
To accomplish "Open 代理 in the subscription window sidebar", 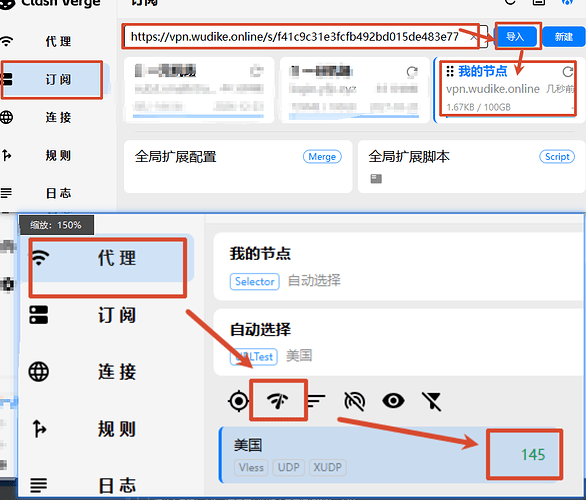I will coord(58,41).
